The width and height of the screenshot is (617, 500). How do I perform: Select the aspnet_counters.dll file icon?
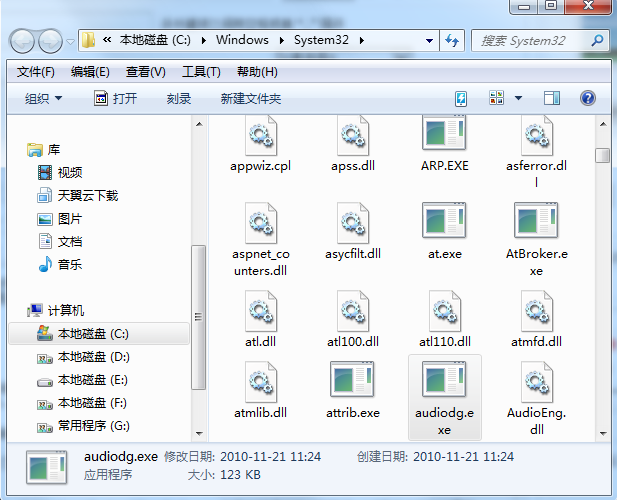261,223
